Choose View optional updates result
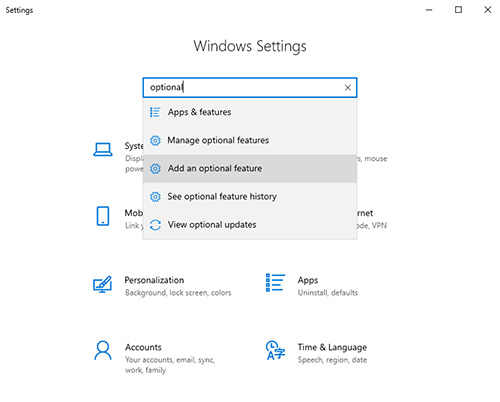Image resolution: width=500 pixels, height=402 pixels. point(250,225)
